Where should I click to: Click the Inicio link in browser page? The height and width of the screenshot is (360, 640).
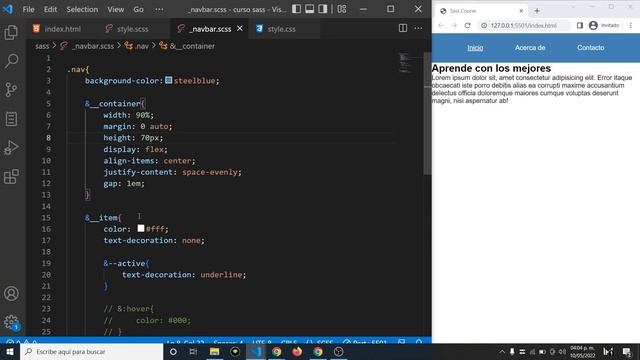point(475,48)
